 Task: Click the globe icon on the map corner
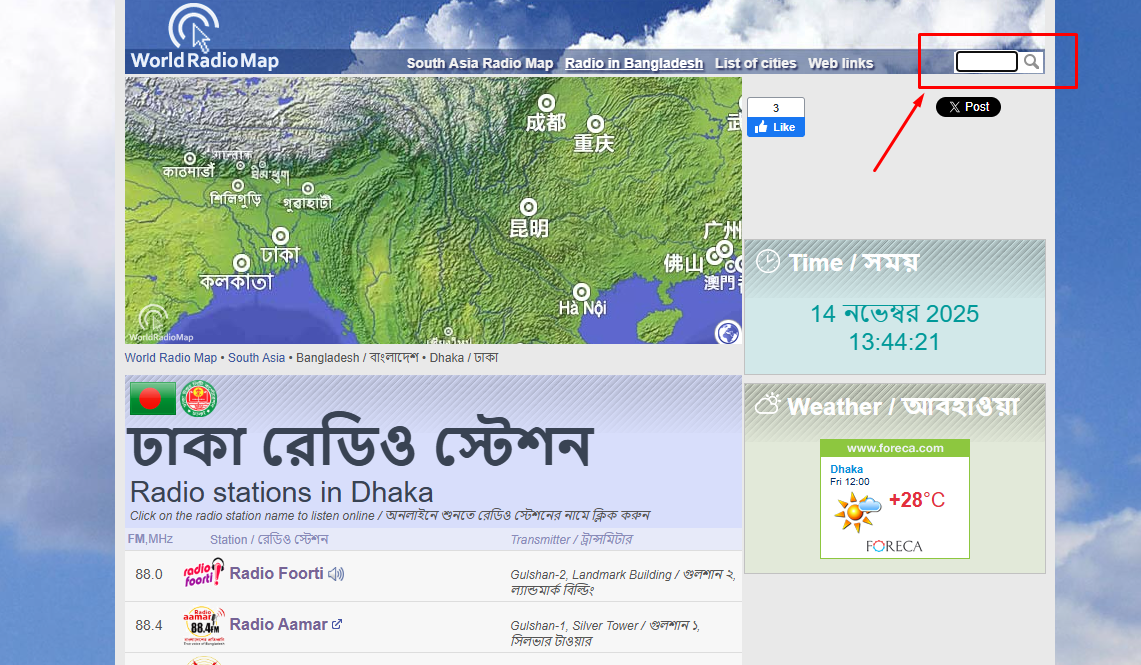(728, 333)
